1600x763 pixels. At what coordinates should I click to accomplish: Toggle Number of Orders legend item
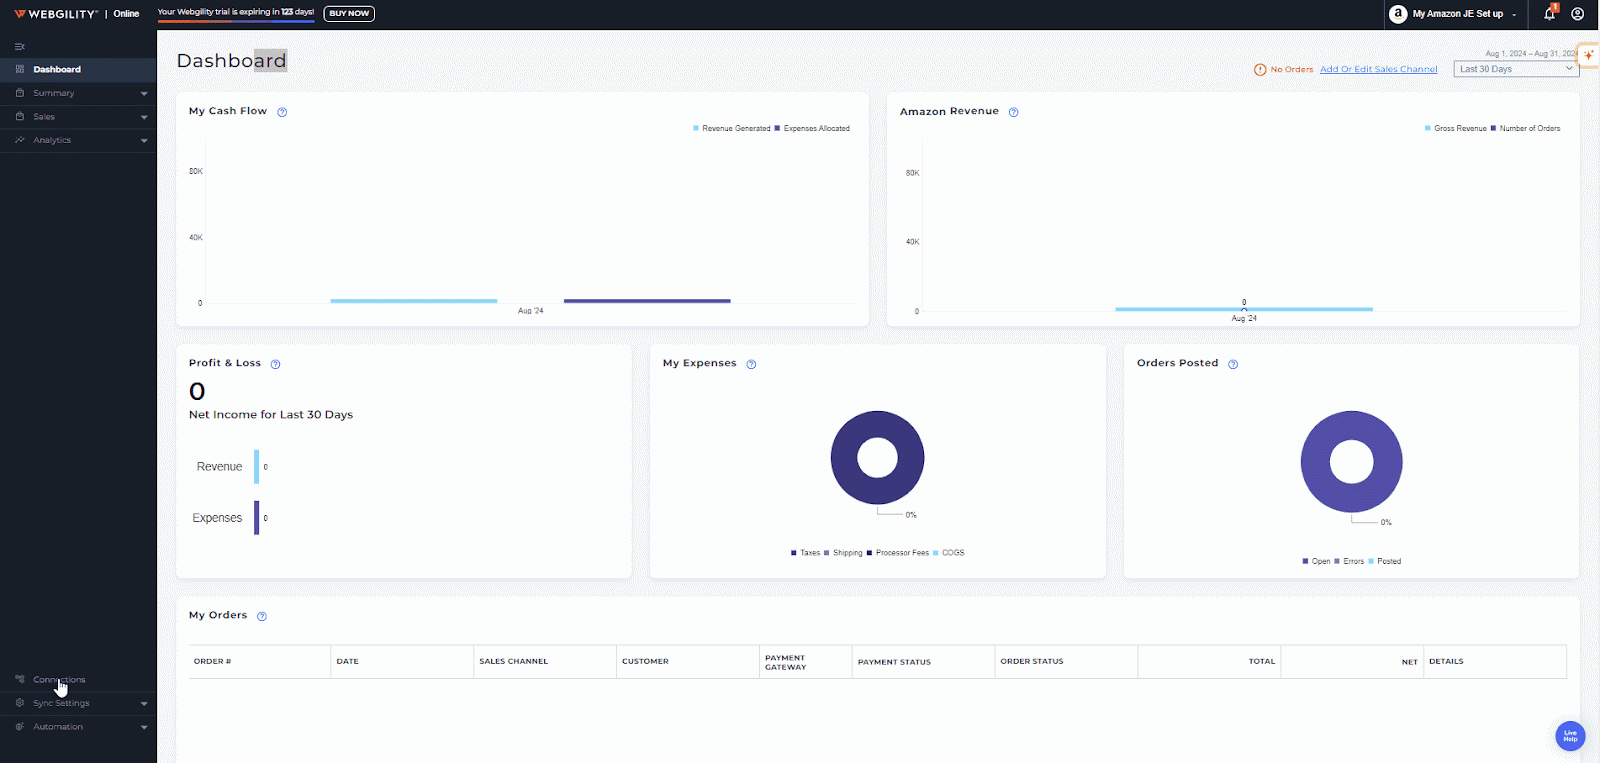1529,128
